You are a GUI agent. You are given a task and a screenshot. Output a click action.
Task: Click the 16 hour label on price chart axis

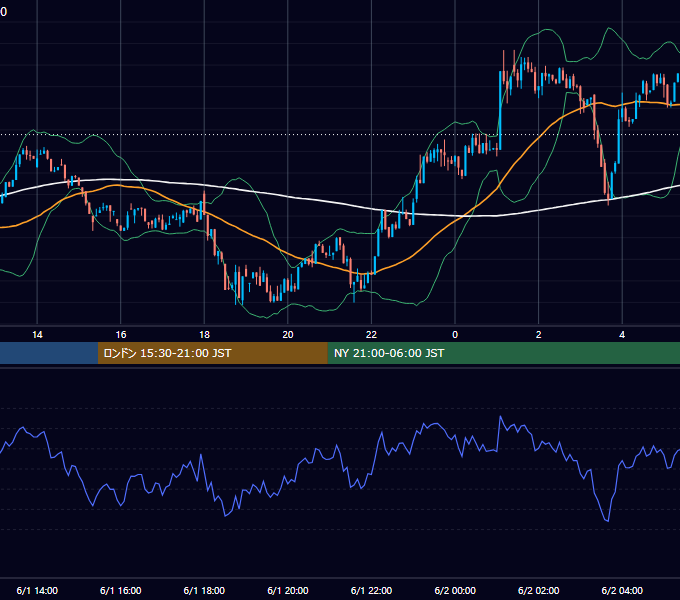121,335
